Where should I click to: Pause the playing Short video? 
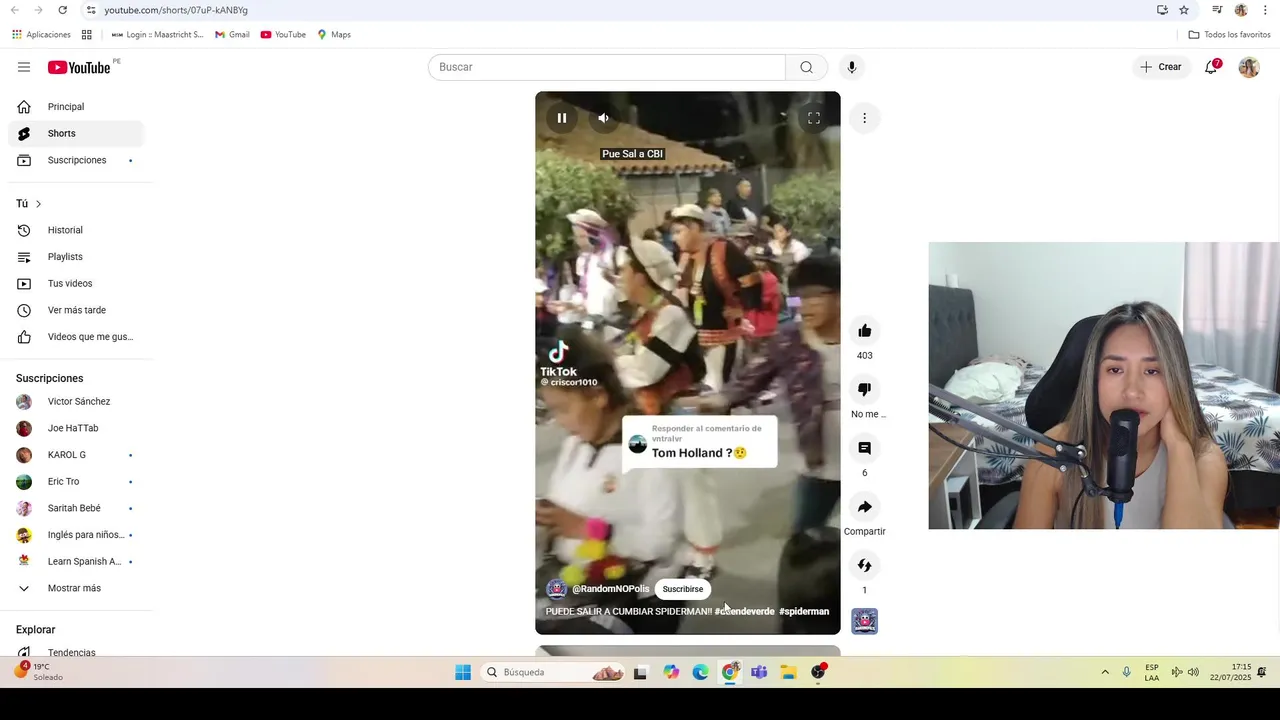562,118
